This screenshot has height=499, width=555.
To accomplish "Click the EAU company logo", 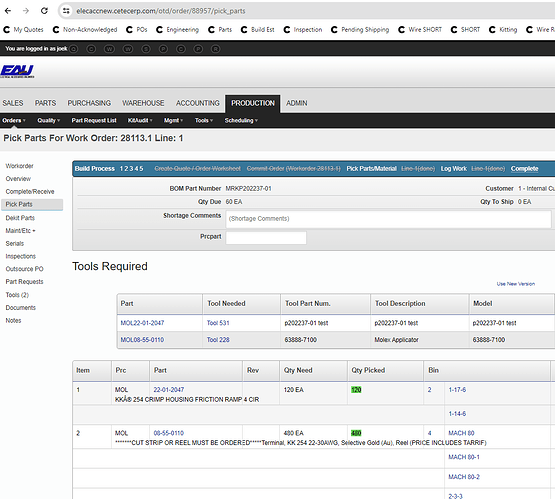I will click(17, 71).
